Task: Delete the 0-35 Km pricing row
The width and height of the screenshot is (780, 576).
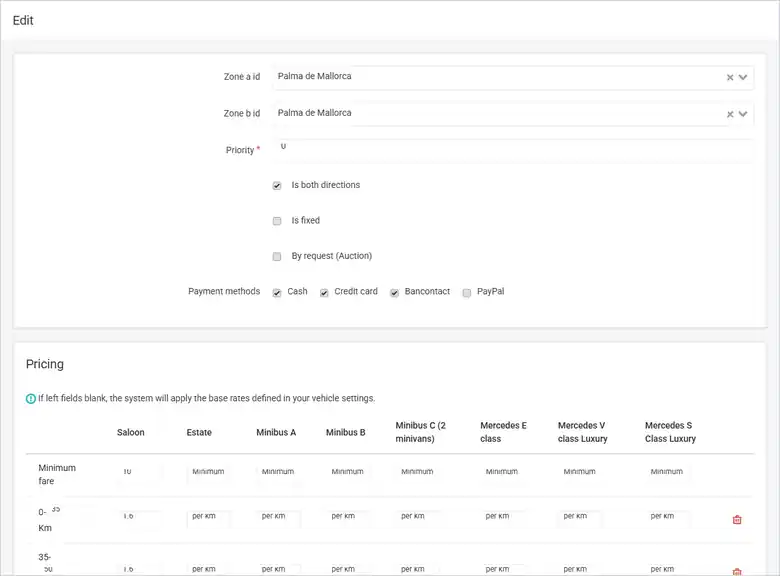Action: point(737,520)
